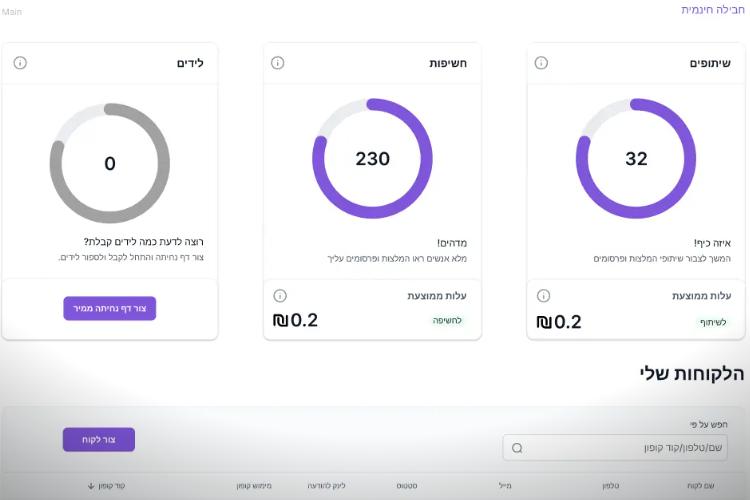Screen dimensions: 750x500
Task: Click the שיתופים progress ring showing 32
Action: point(636,158)
